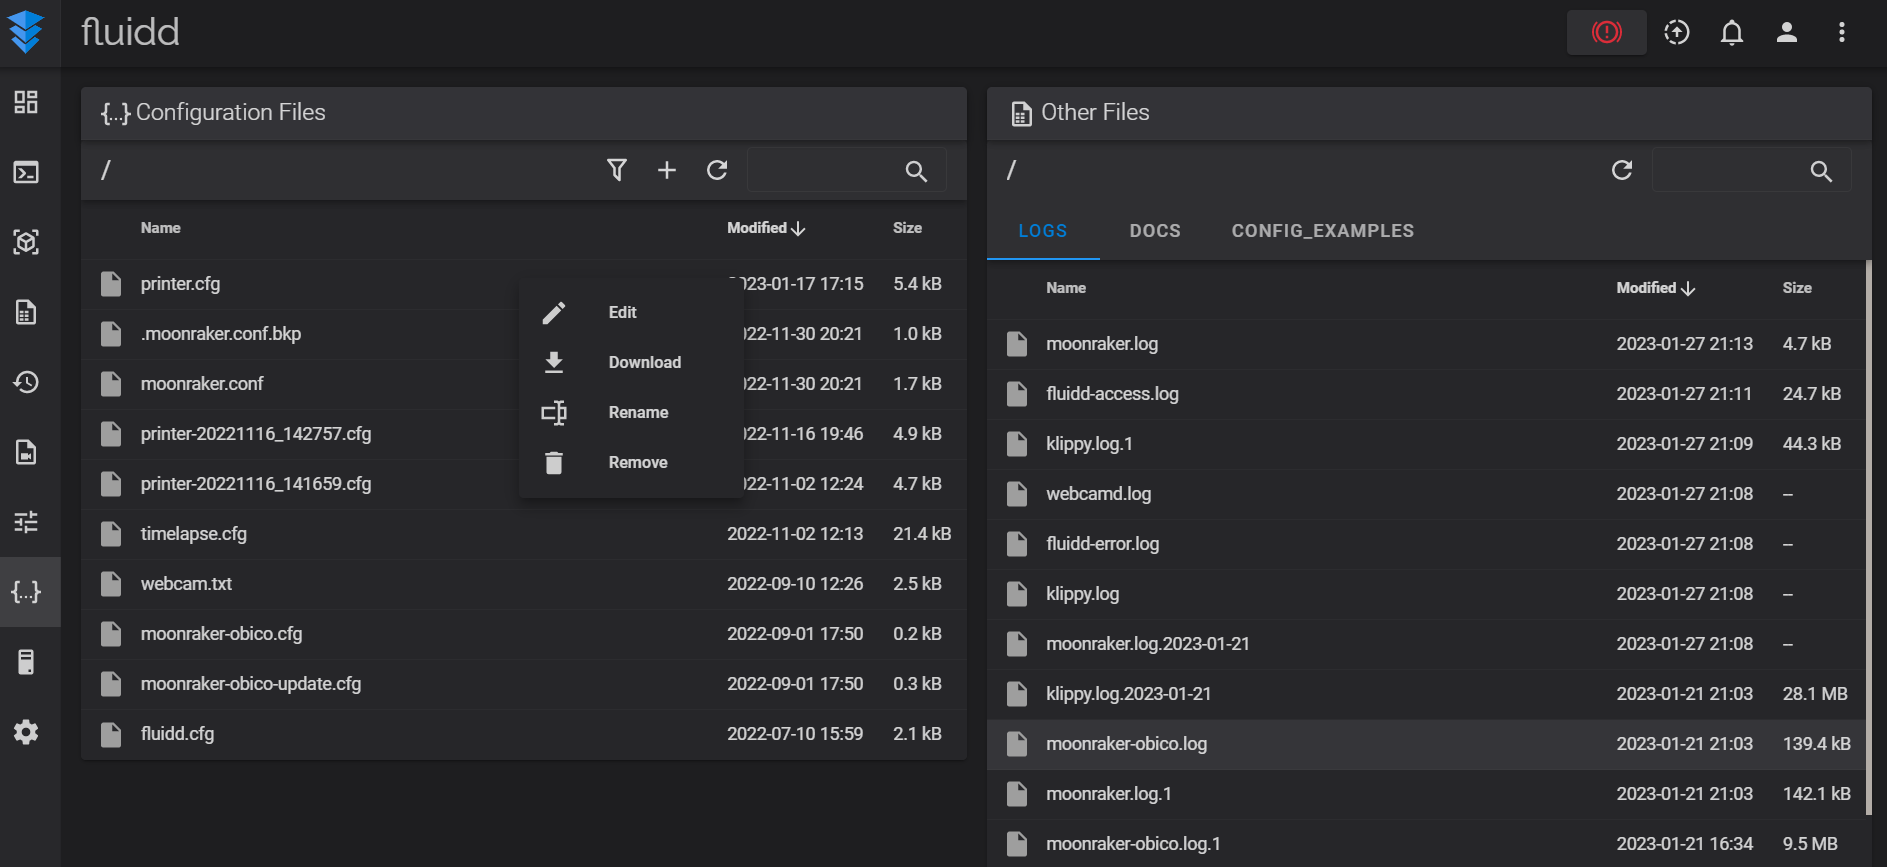Select printer-20221116_142757.cfg file
The height and width of the screenshot is (867, 1887).
point(524,434)
